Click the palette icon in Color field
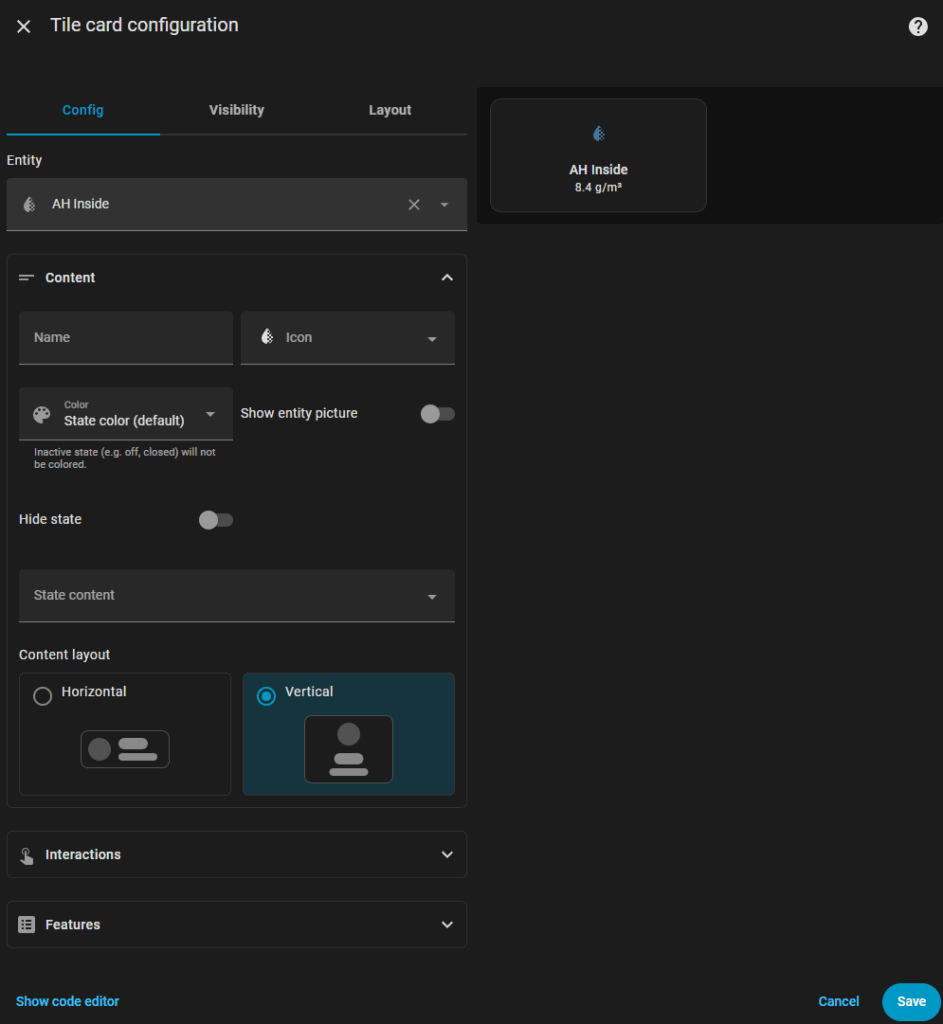Screen dimensions: 943x1024 point(42,415)
